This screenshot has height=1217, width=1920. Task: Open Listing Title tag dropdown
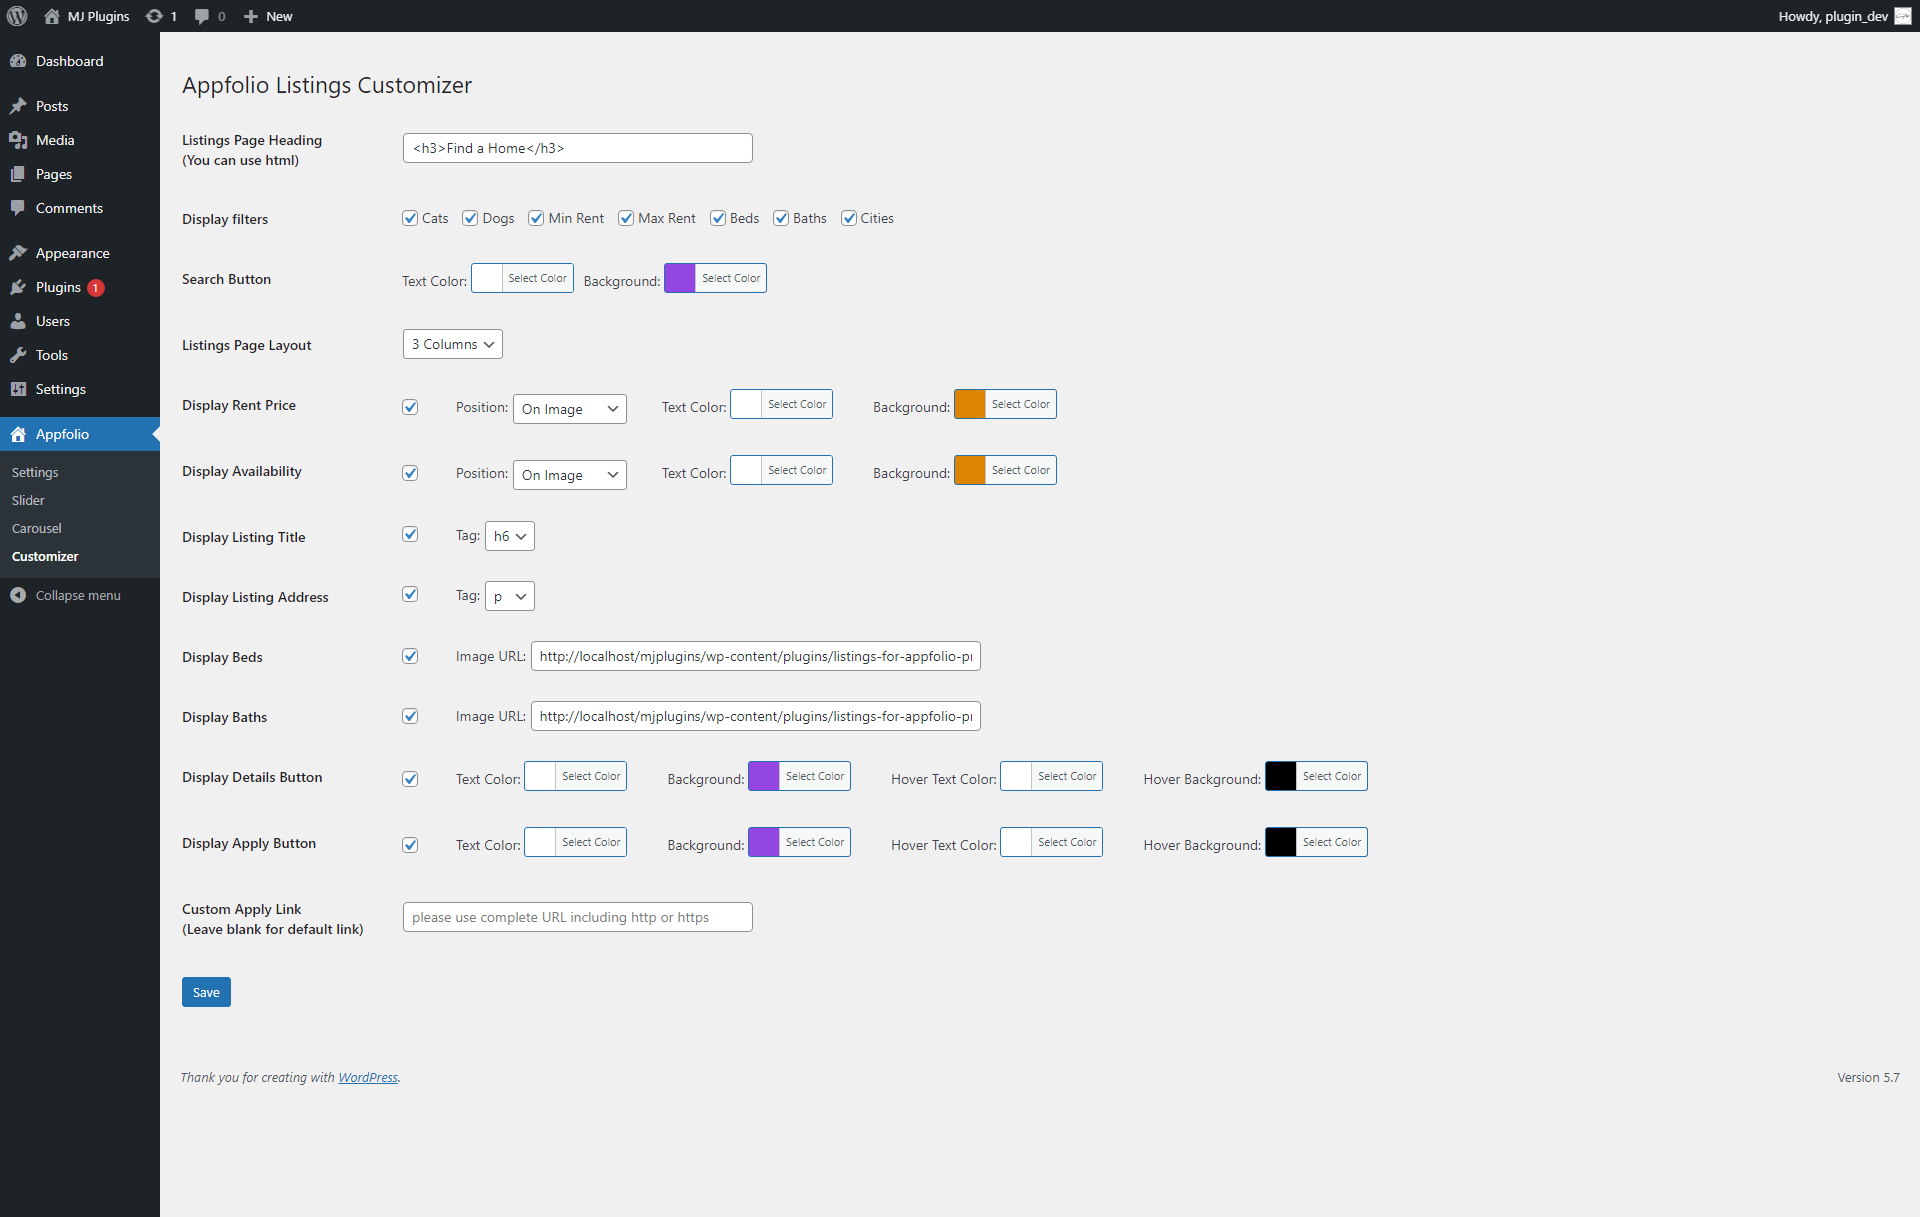(510, 536)
